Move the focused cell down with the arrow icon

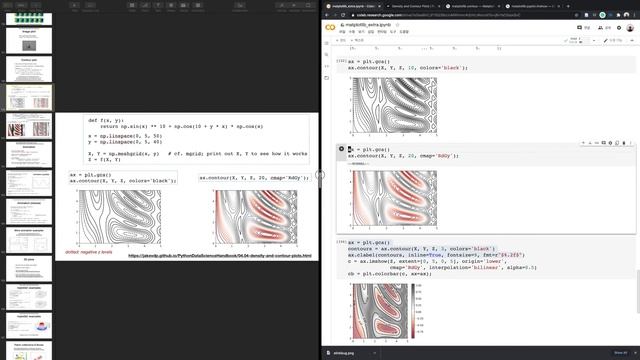pos(590,143)
